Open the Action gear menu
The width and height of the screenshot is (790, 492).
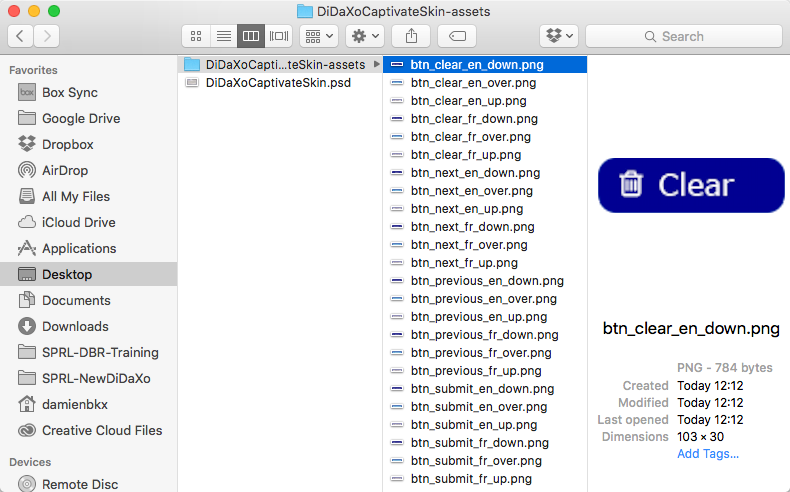point(364,36)
